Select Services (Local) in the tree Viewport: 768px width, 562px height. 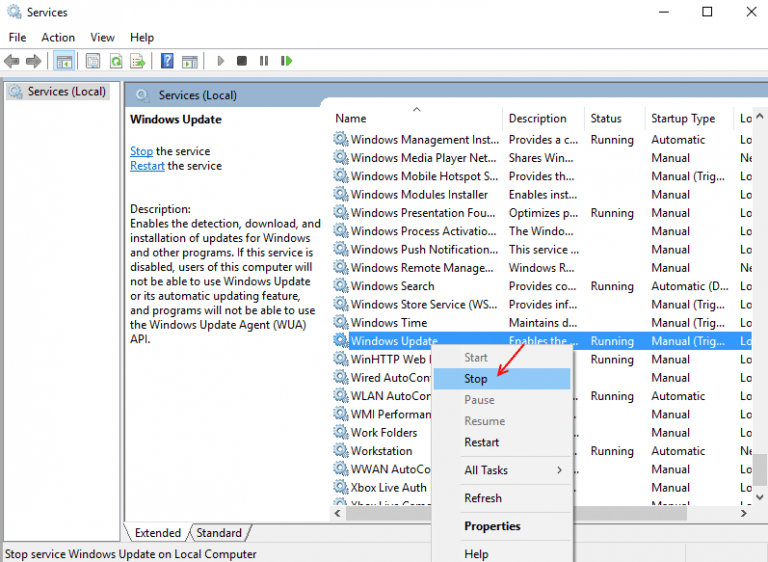pyautogui.click(x=58, y=92)
